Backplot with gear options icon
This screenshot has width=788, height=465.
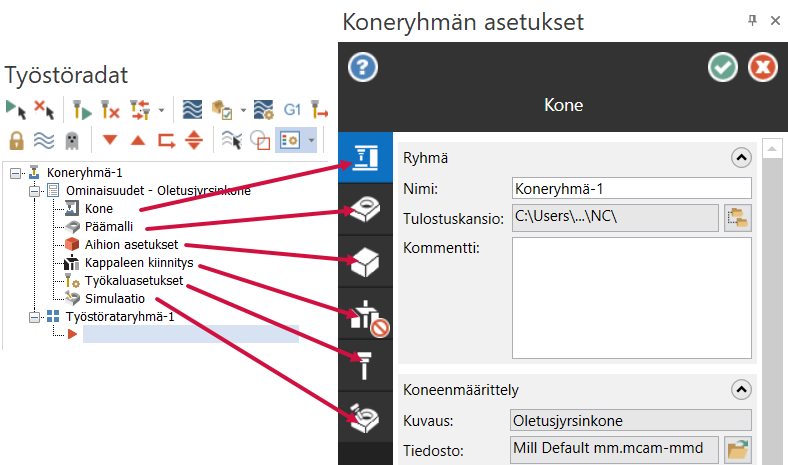pos(264,109)
